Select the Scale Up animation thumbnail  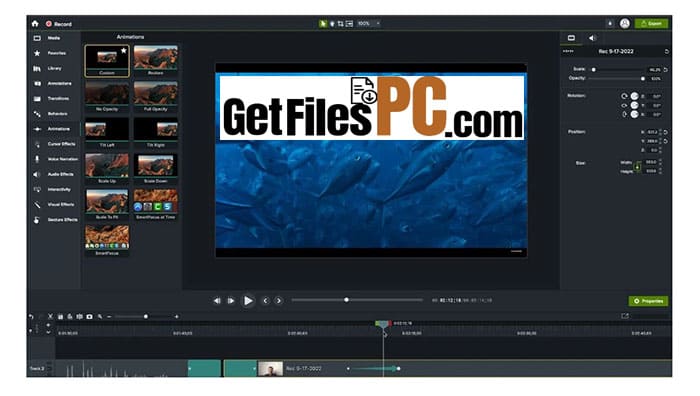point(107,168)
